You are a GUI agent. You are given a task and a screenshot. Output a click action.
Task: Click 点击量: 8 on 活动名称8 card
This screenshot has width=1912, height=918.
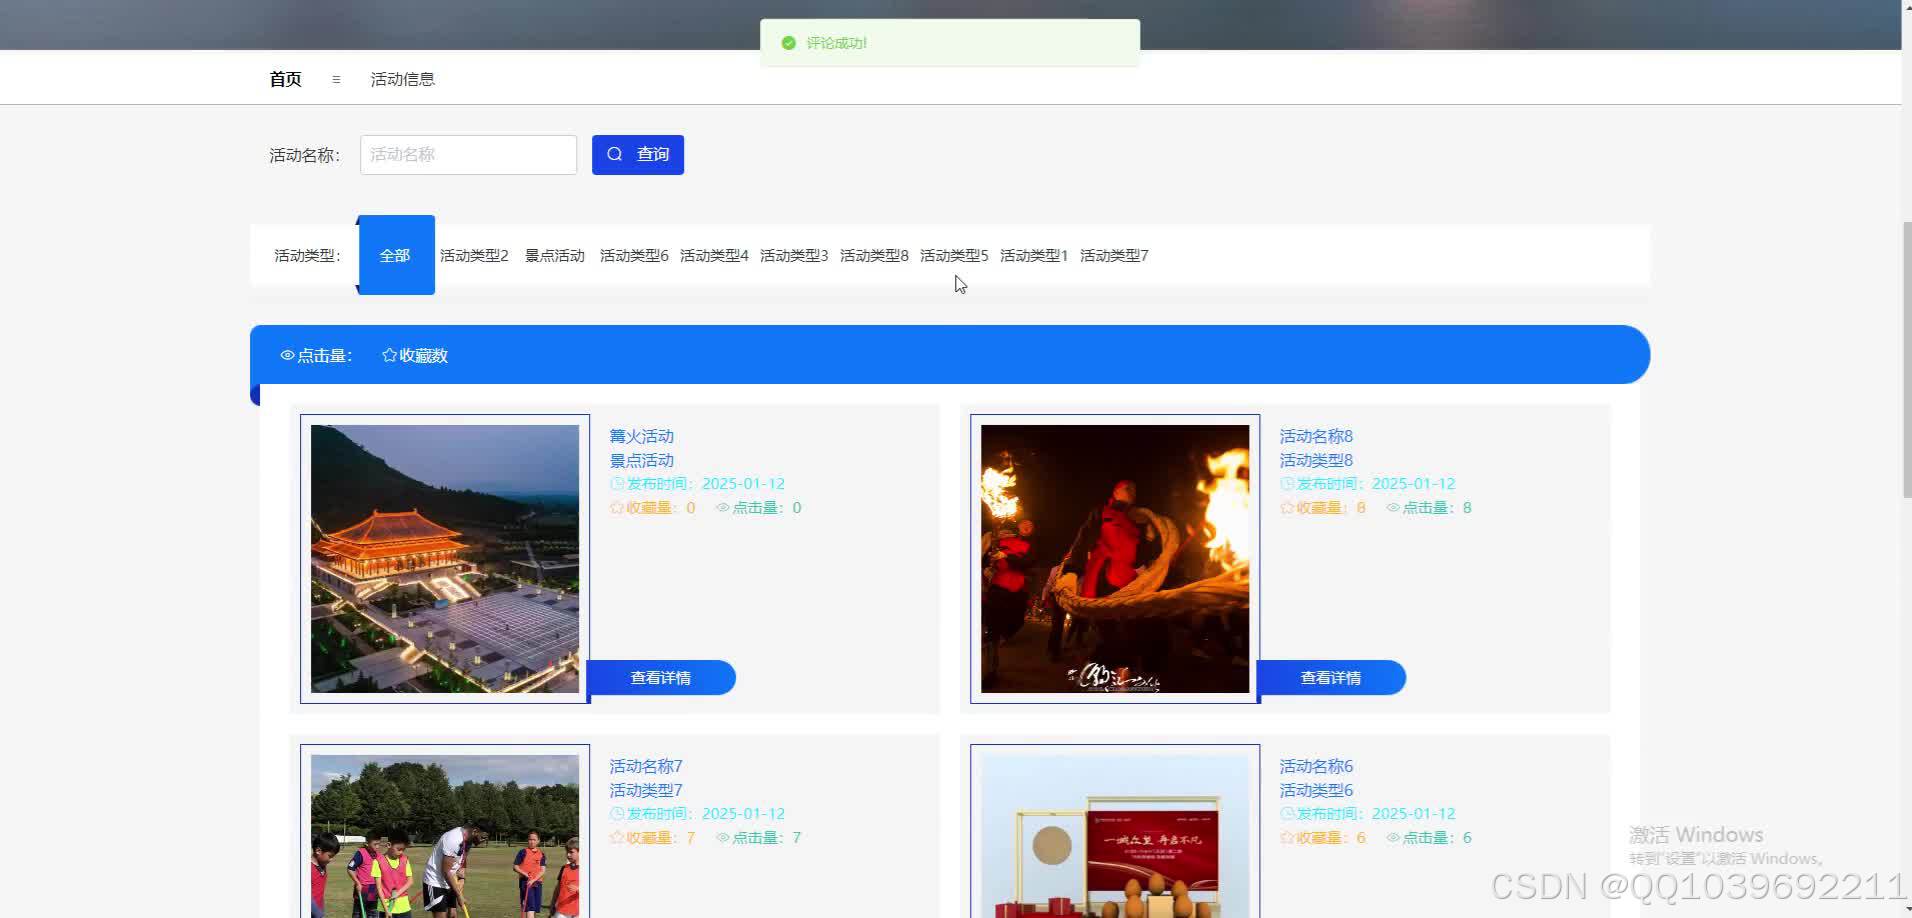pos(1429,508)
